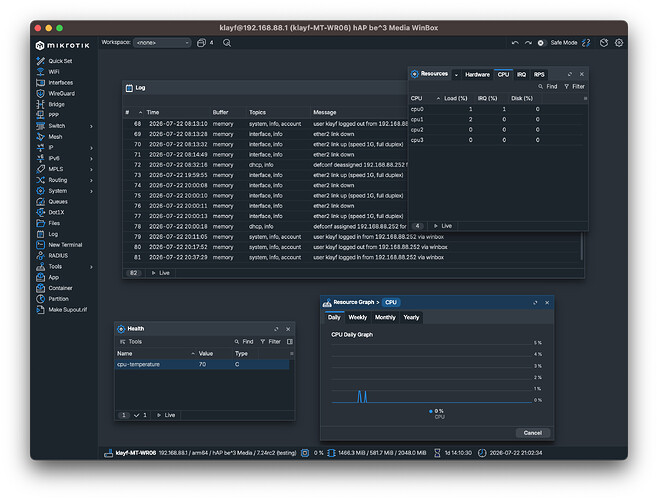Click the theme icon beside settings gear
The image size is (657, 500).
pyautogui.click(x=604, y=43)
